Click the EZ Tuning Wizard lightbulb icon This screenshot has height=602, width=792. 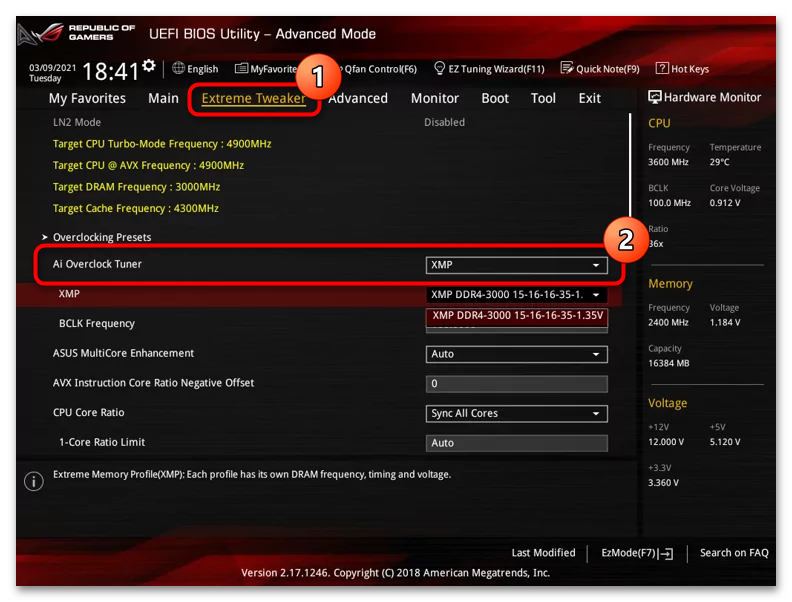click(x=439, y=68)
